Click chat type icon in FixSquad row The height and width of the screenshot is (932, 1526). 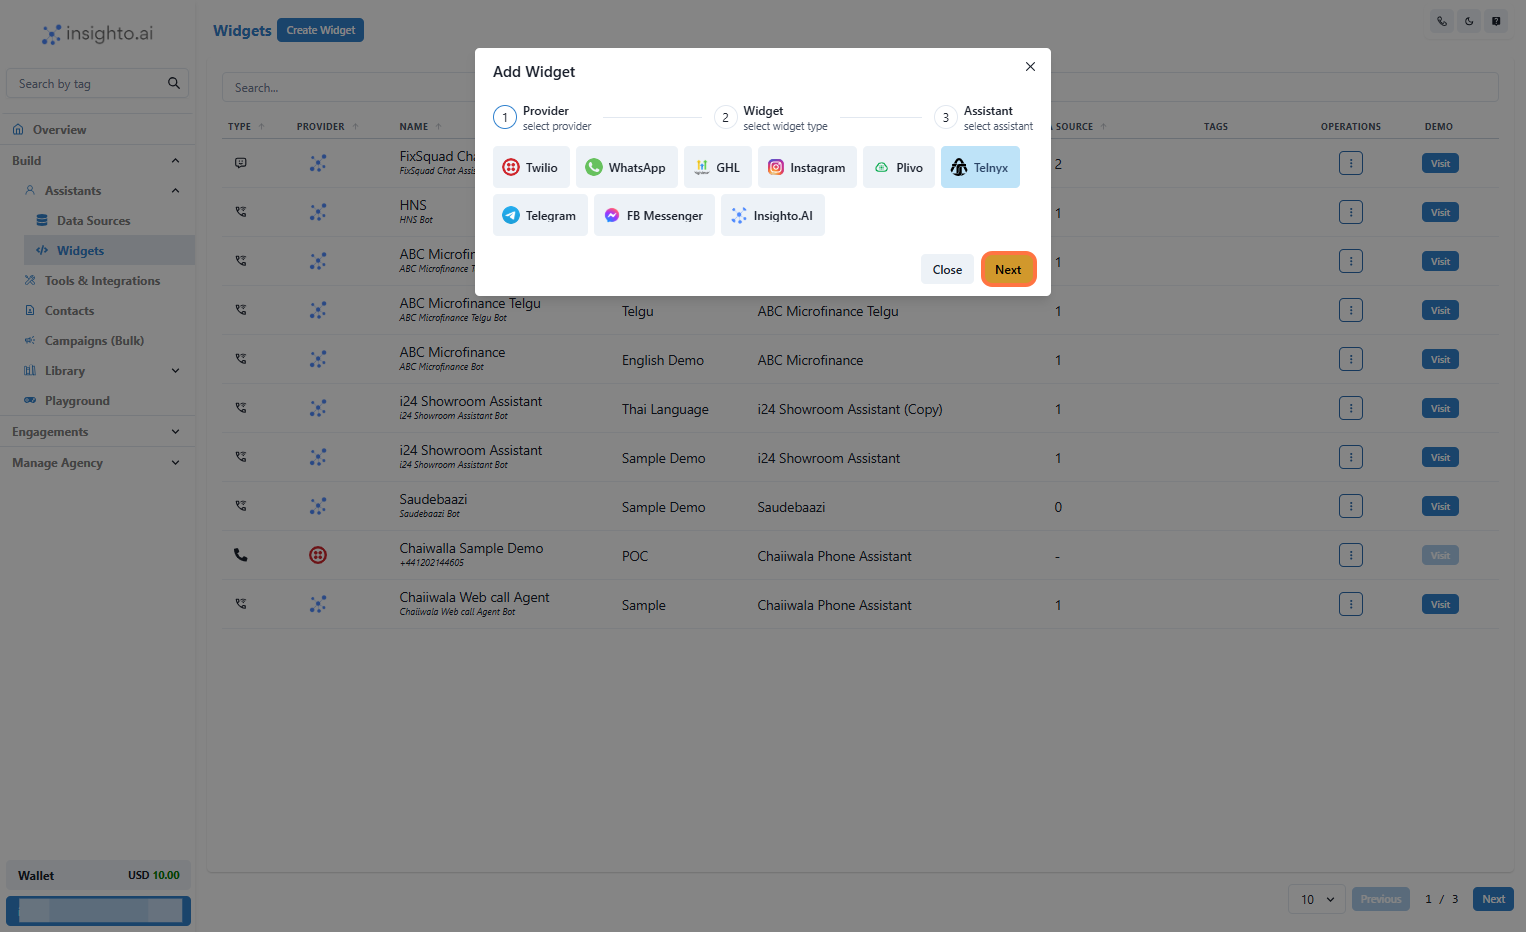point(241,163)
